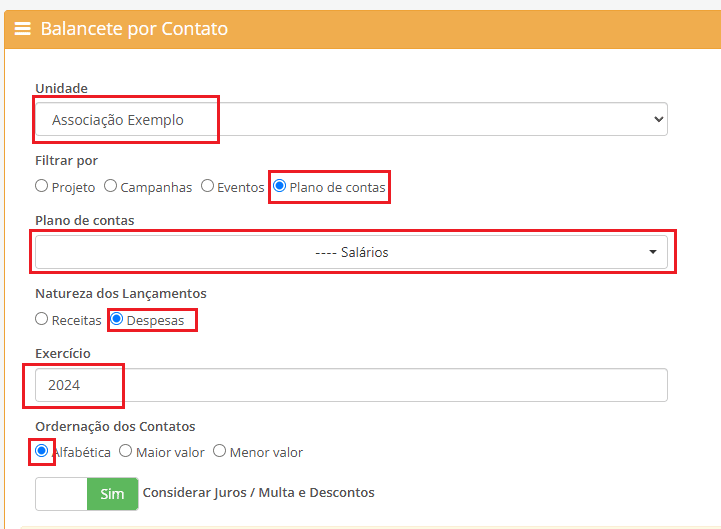Choose Receitas as the transaction nature
Screen dimensions: 721x529
[41, 319]
